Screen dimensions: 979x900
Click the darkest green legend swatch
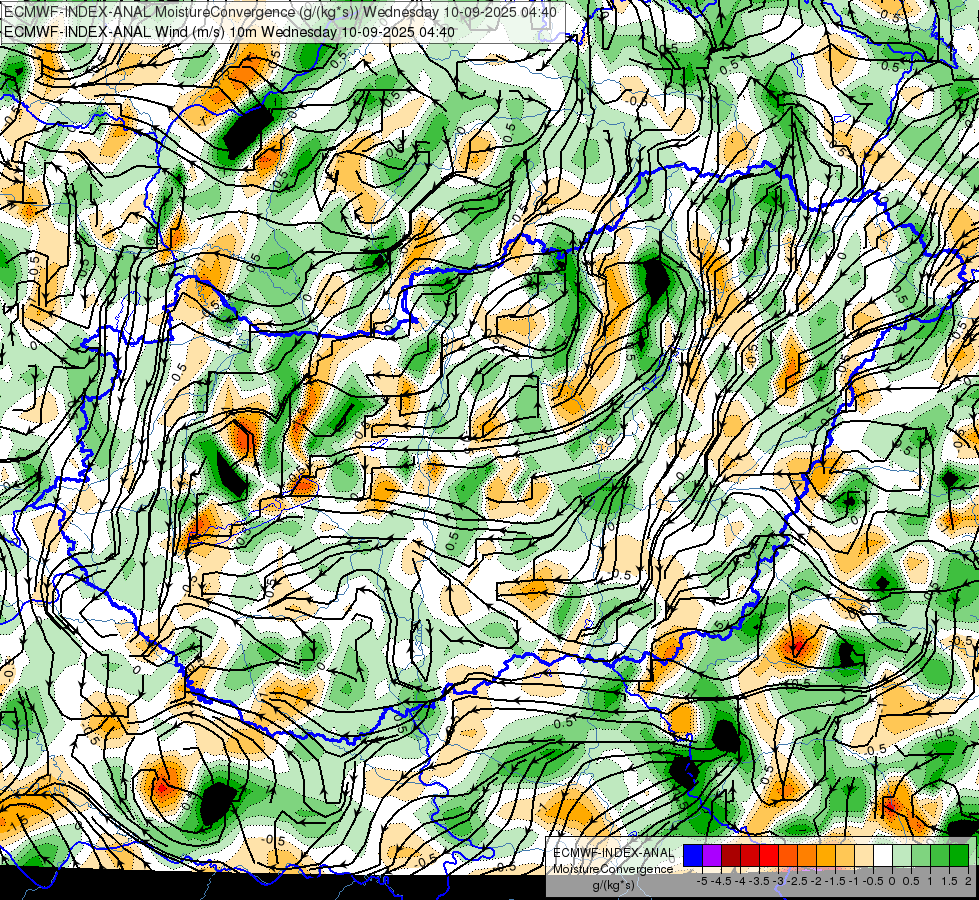coord(959,856)
